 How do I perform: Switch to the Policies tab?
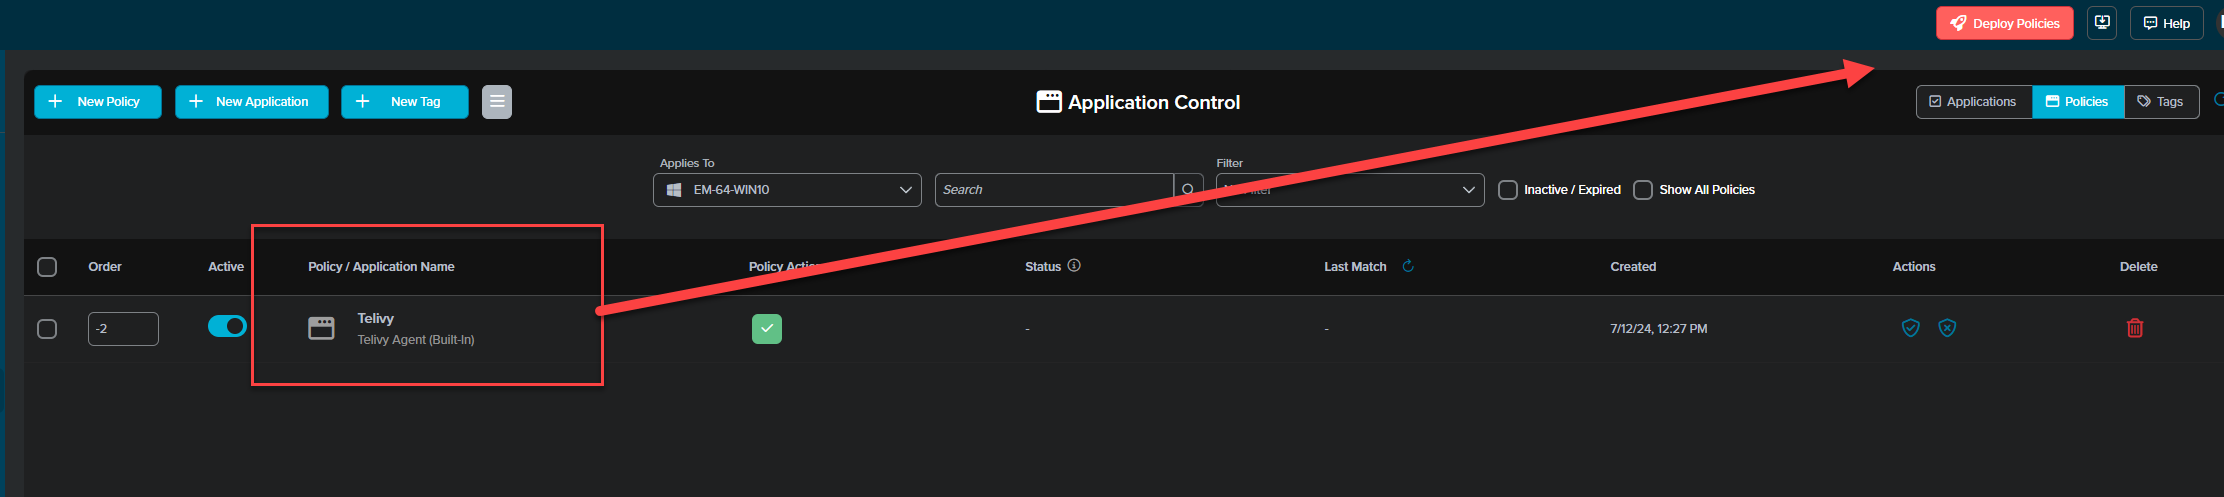tap(2078, 102)
